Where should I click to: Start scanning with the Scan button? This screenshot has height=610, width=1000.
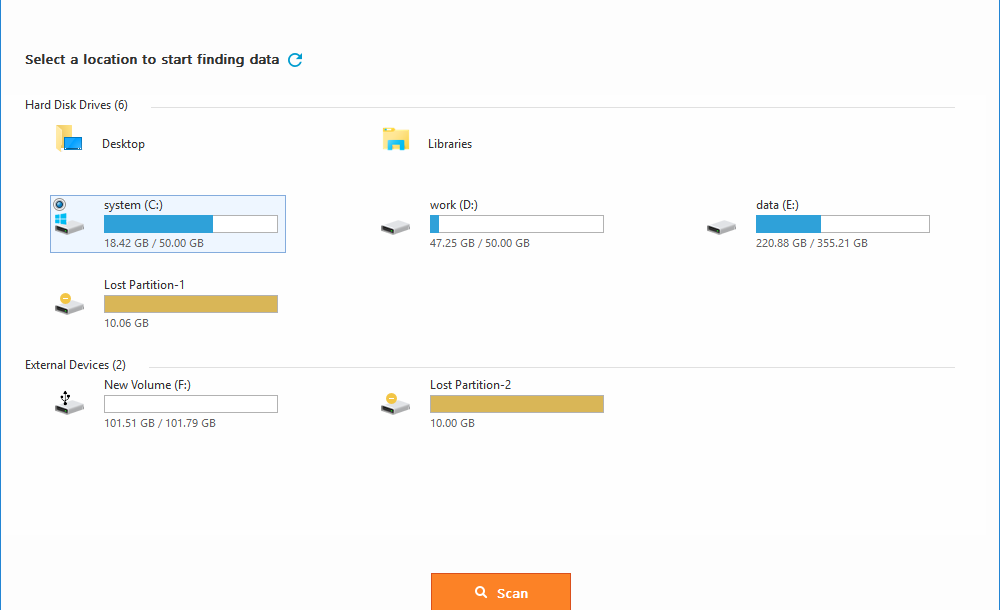click(x=500, y=592)
